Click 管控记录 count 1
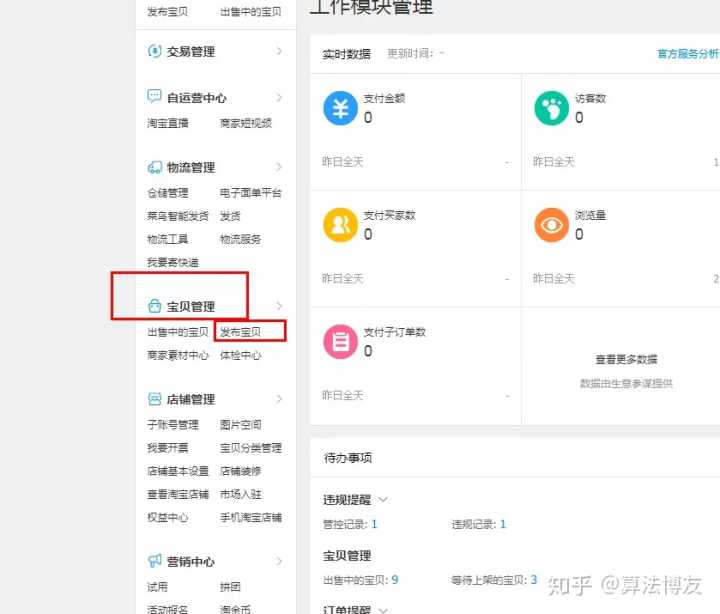 point(374,524)
